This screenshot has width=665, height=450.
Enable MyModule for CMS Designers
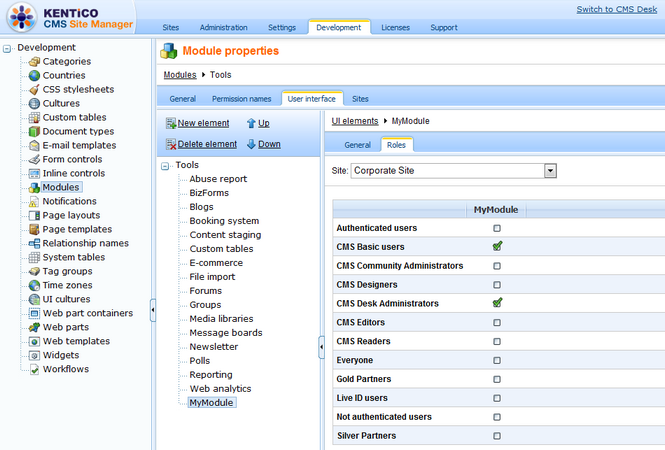tap(497, 285)
